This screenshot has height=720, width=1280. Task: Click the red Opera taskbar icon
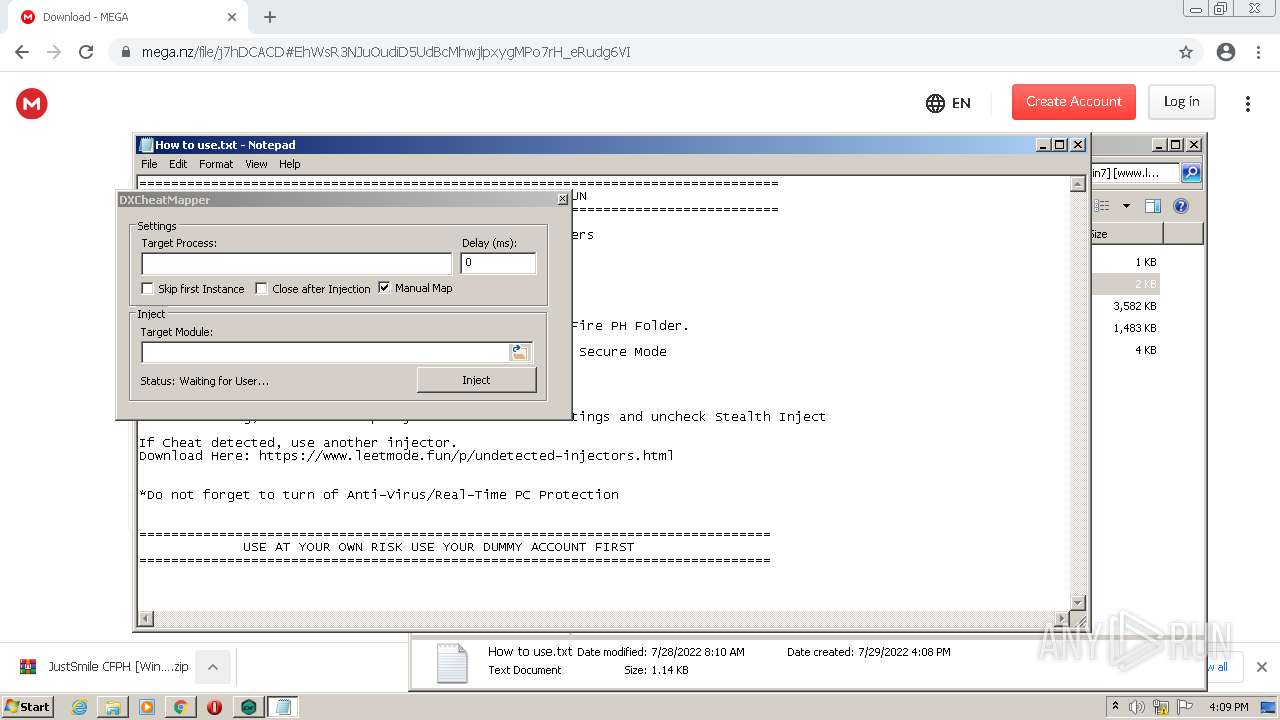pos(214,707)
